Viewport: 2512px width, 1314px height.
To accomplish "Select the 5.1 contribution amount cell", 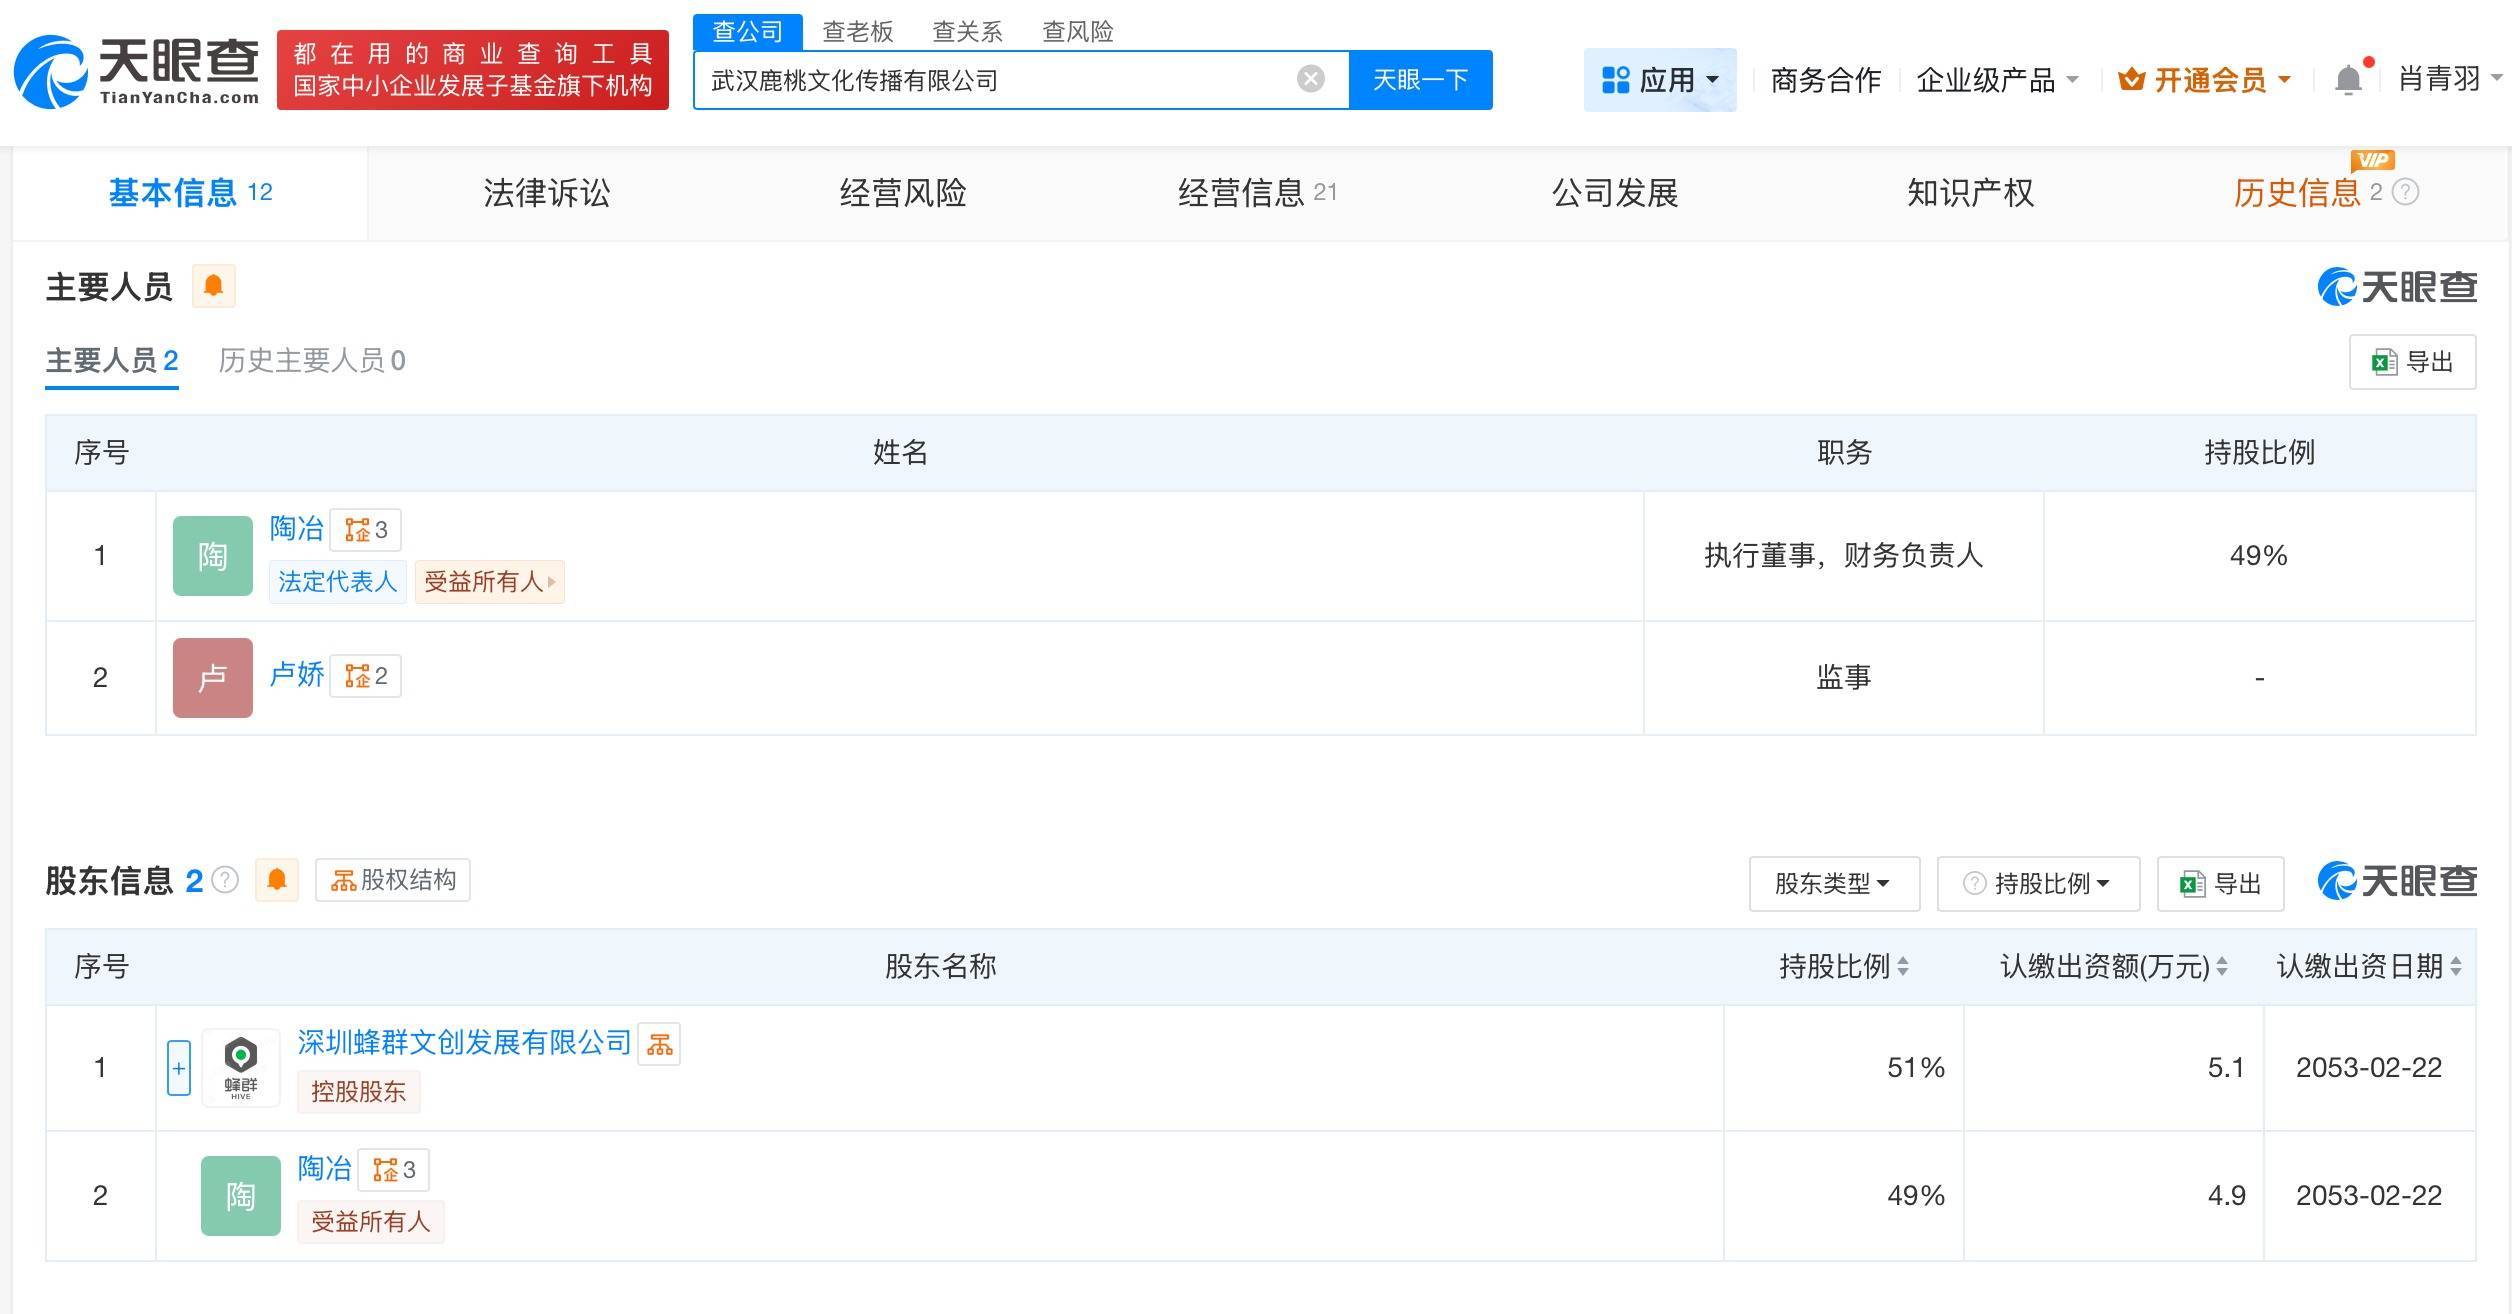I will (2114, 1068).
